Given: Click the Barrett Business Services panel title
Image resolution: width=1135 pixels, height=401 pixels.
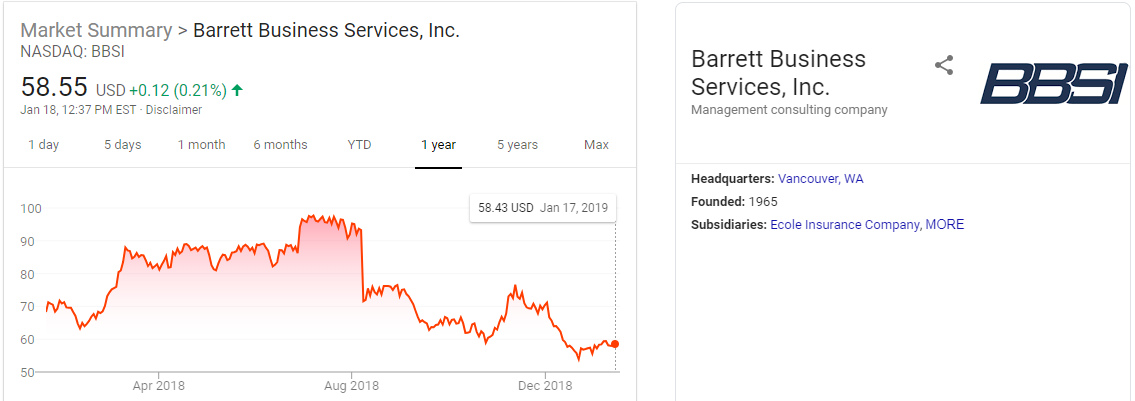Looking at the screenshot, I should tap(778, 72).
